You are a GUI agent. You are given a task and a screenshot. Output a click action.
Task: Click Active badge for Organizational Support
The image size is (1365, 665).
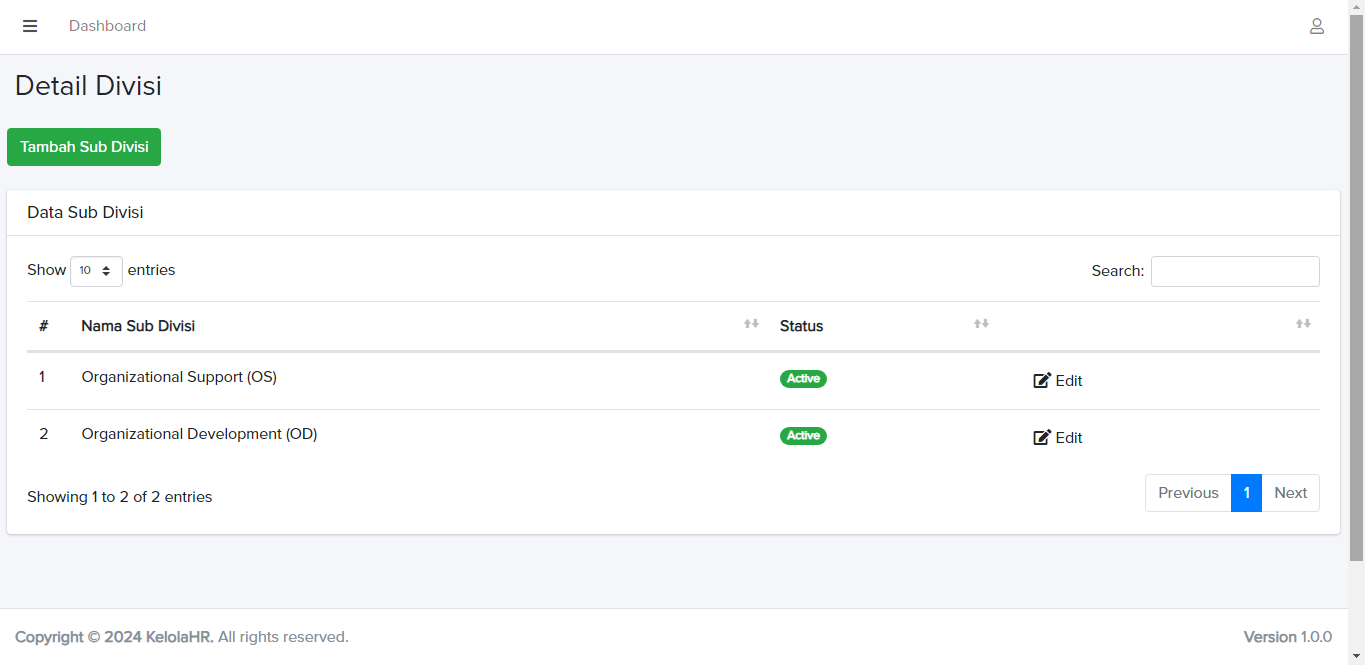click(x=803, y=379)
